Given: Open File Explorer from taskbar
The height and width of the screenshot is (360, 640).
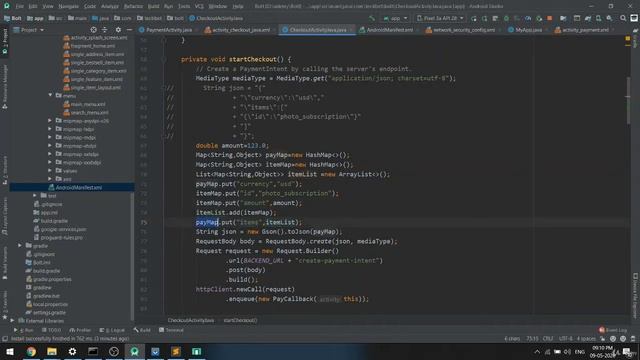Looking at the screenshot, I should [x=52, y=351].
